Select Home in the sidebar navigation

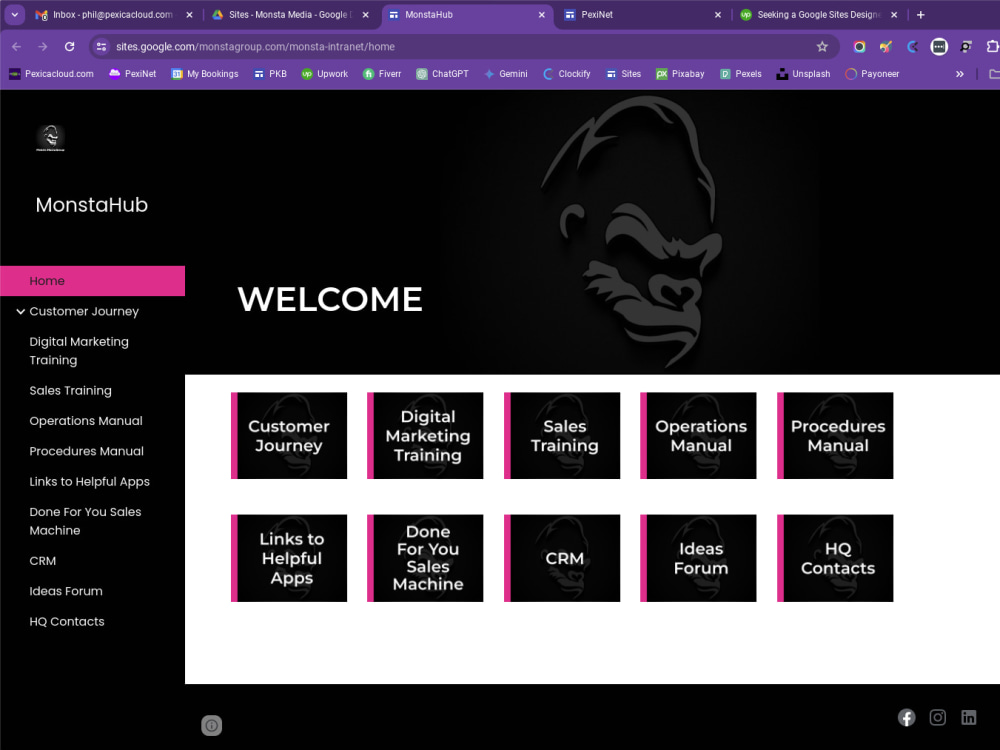pos(92,281)
